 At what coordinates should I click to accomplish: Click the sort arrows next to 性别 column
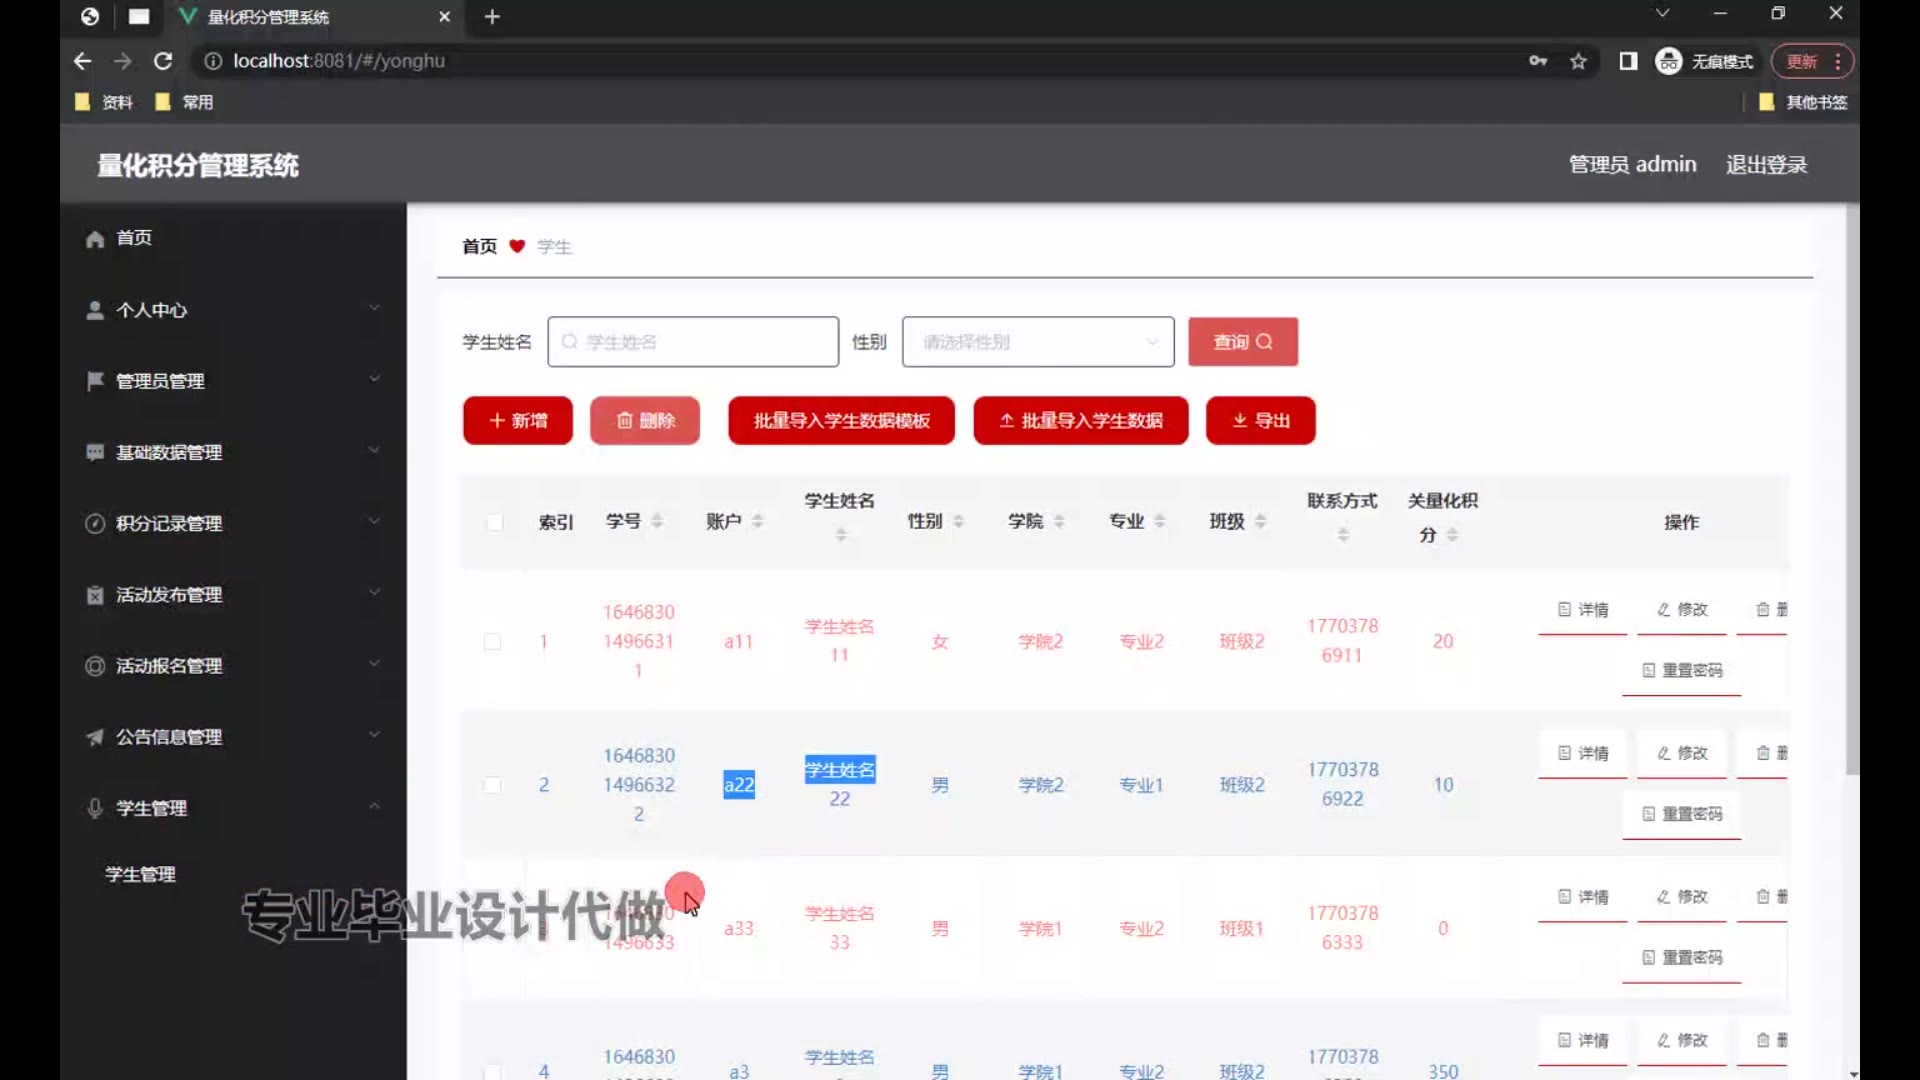click(x=958, y=521)
